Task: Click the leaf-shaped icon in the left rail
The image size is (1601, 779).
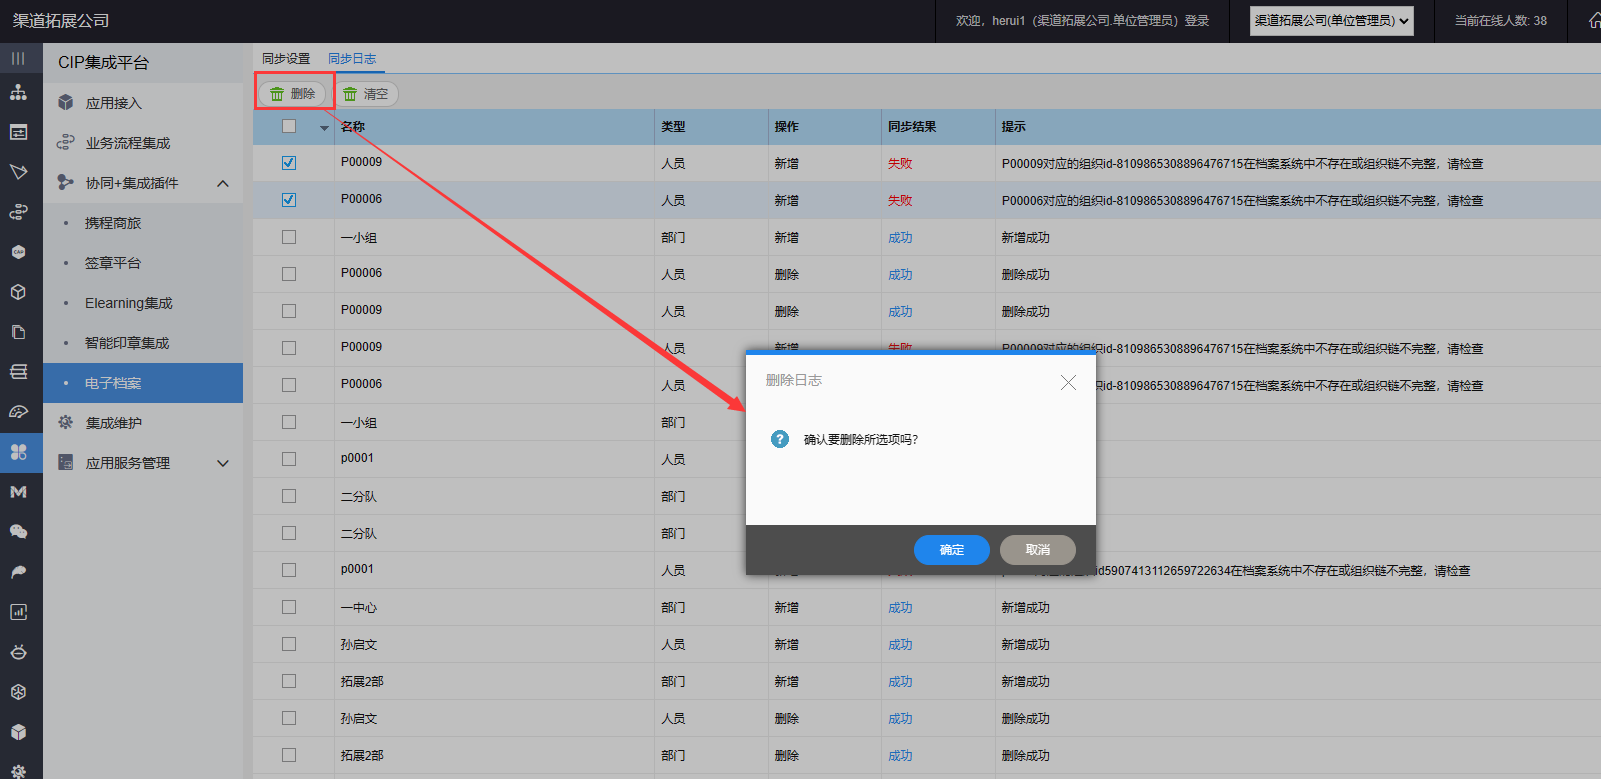Action: 18,572
